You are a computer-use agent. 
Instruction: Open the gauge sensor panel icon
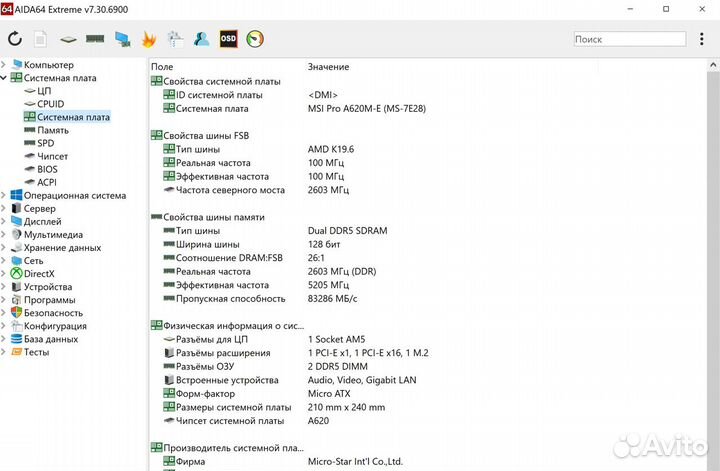tap(255, 39)
